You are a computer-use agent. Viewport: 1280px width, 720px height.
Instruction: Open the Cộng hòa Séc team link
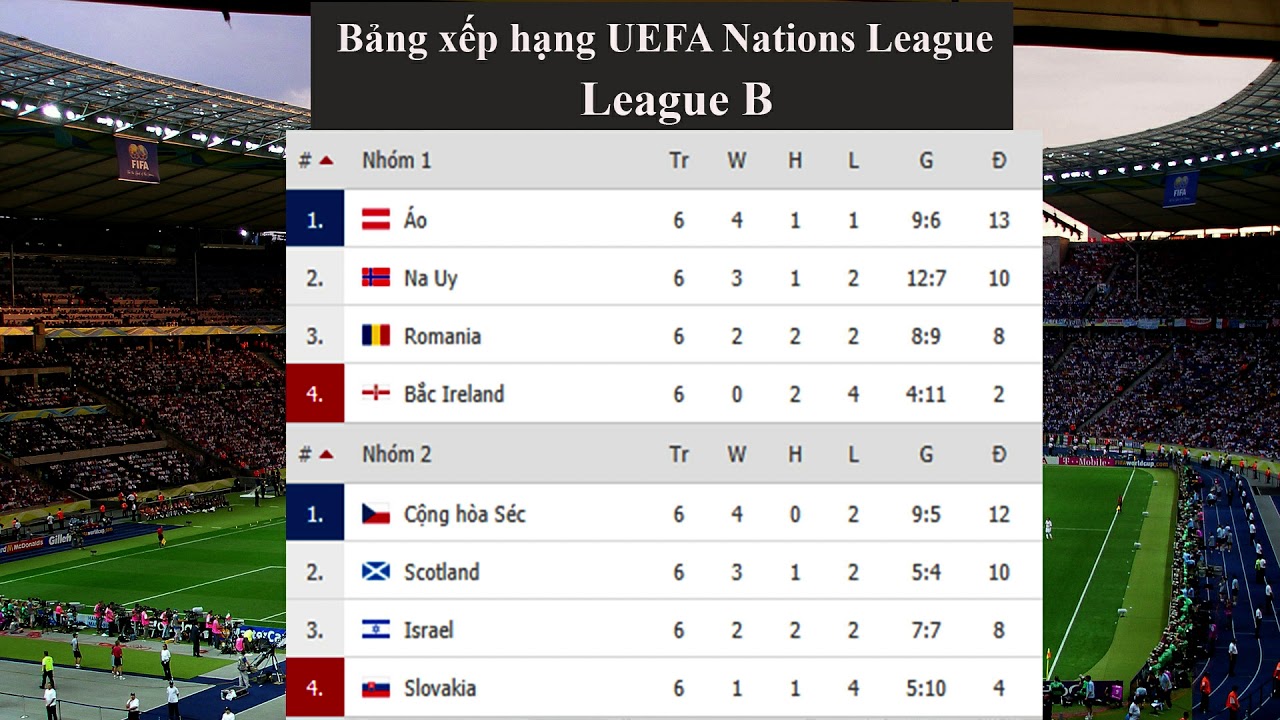tap(464, 514)
